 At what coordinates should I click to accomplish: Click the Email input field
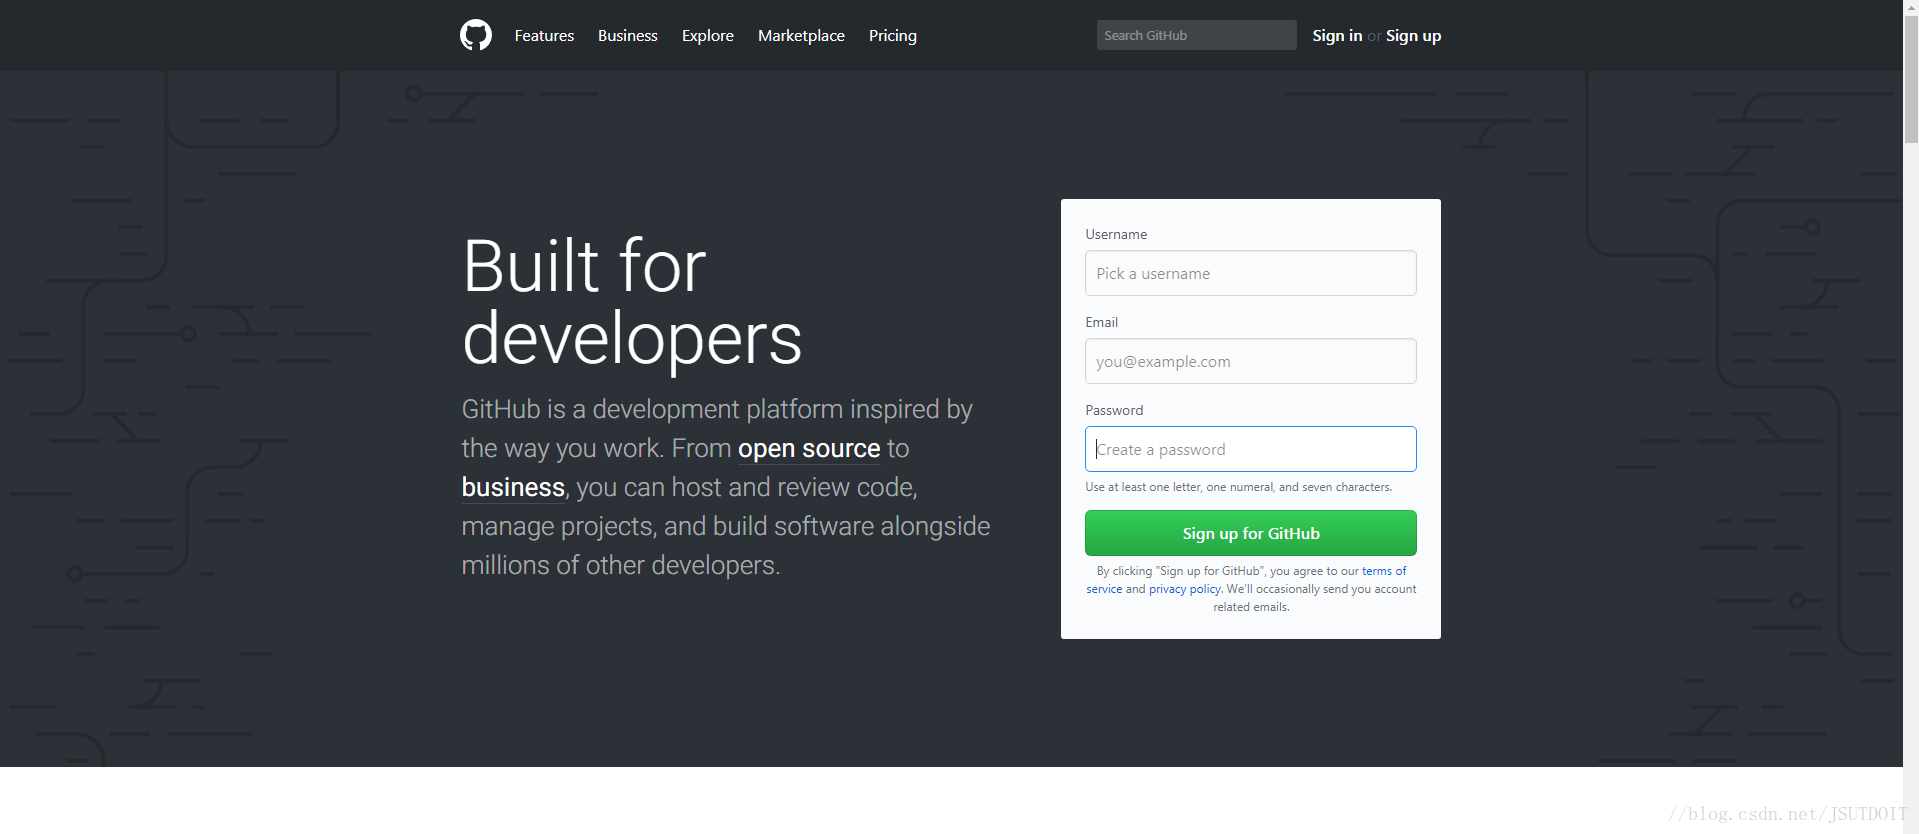click(x=1250, y=361)
